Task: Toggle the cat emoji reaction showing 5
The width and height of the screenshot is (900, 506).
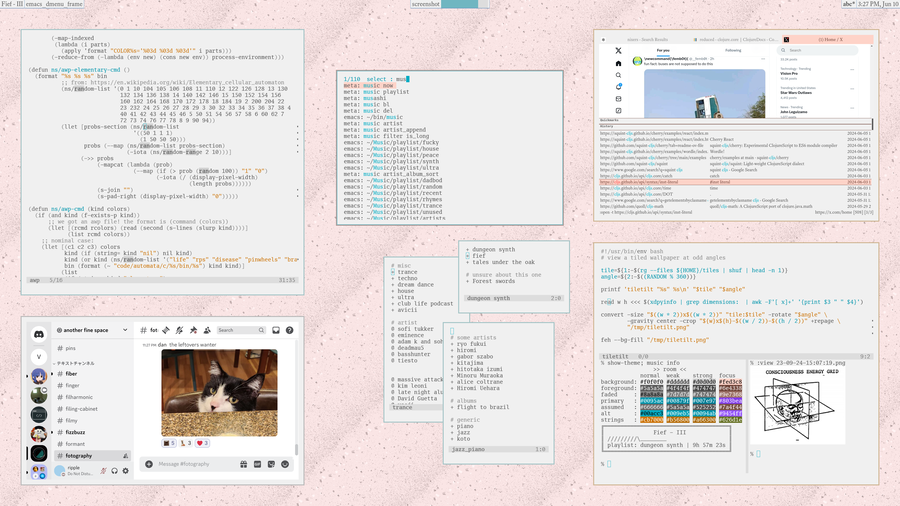Action: click(x=169, y=443)
